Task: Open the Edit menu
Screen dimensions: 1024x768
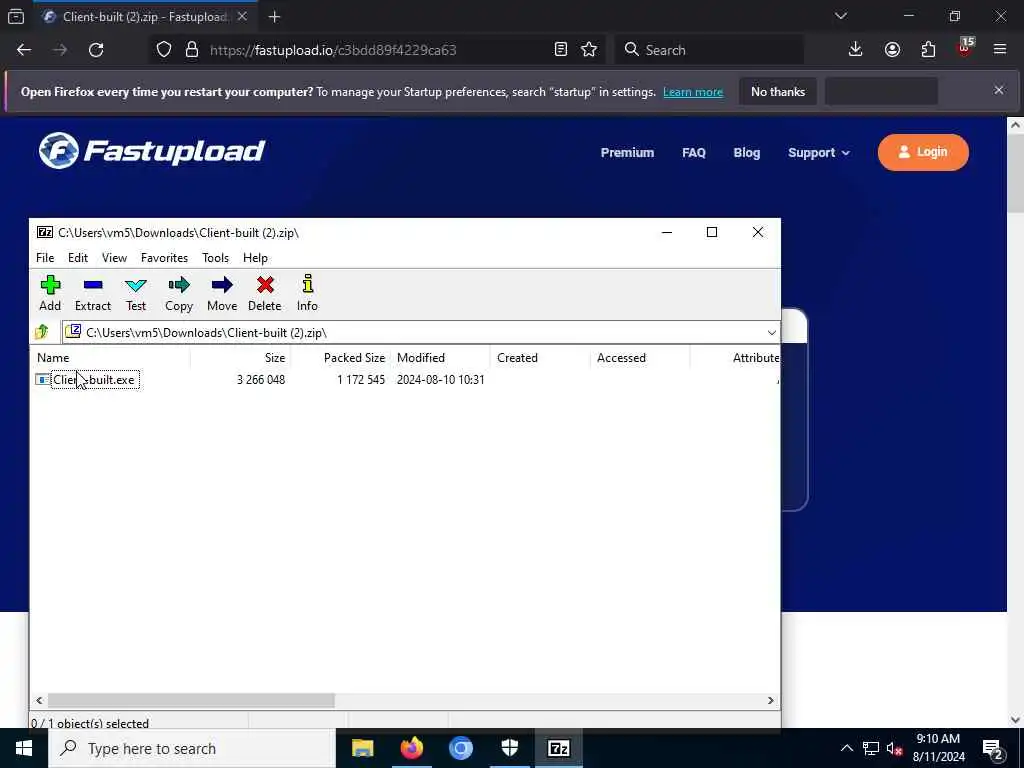Action: coord(78,258)
